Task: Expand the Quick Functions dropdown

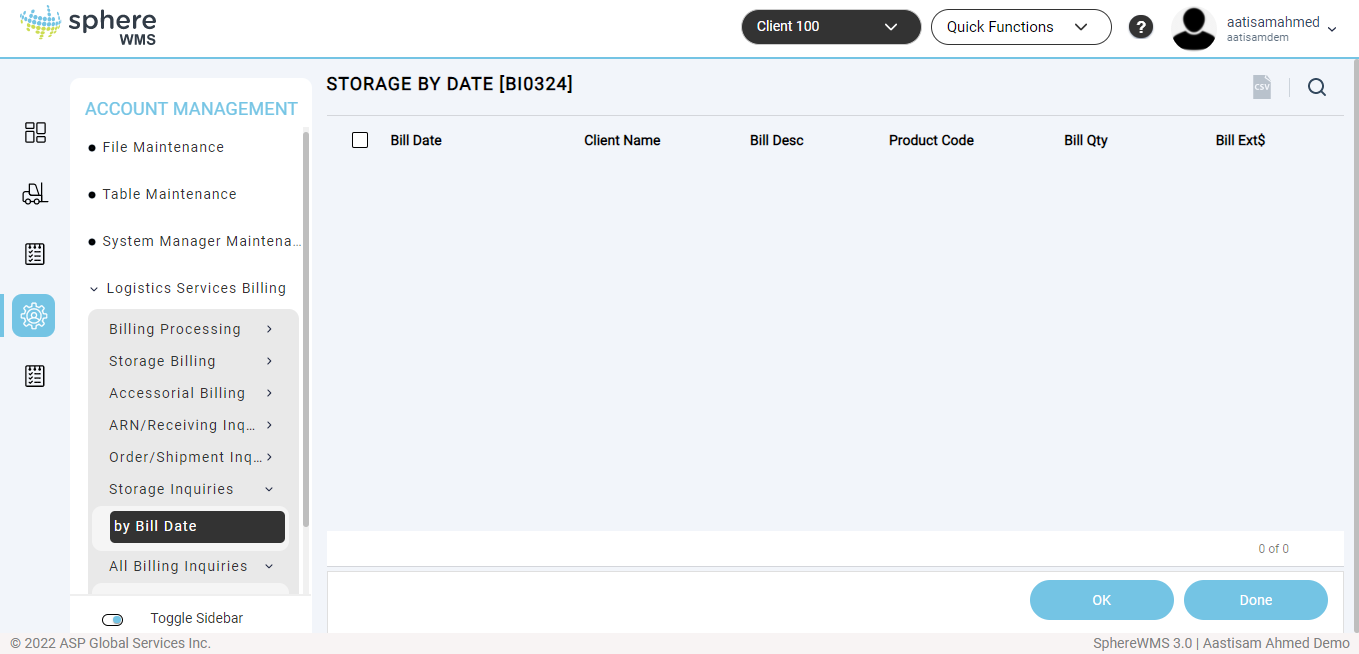Action: (x=1020, y=27)
